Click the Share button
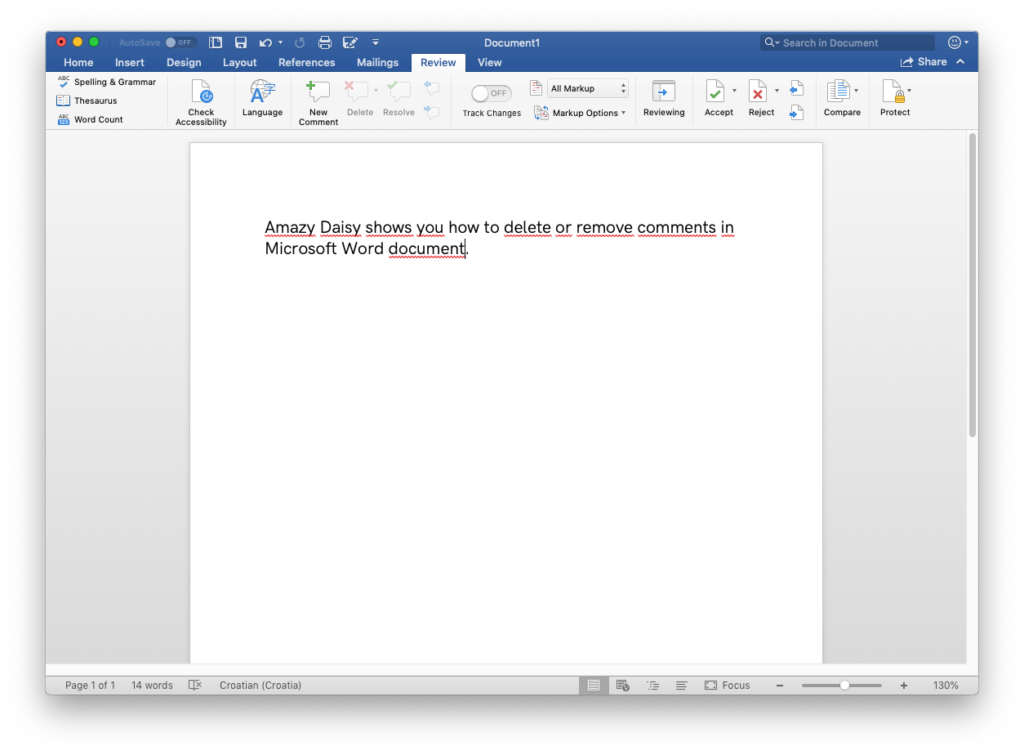Viewport: 1024px width, 755px height. [x=924, y=62]
